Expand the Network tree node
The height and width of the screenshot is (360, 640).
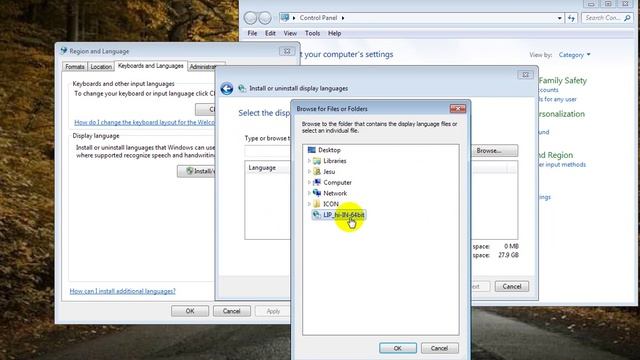coord(309,193)
